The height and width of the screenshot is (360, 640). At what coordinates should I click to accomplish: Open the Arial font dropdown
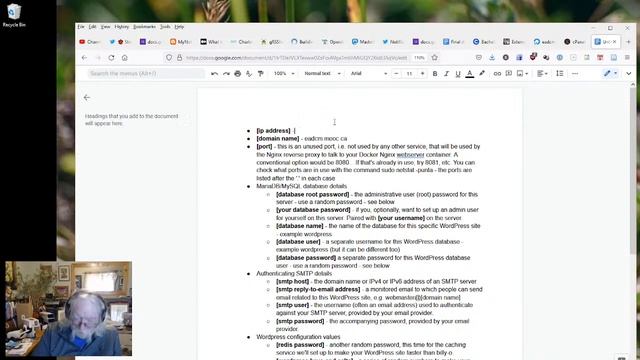[x=369, y=73]
